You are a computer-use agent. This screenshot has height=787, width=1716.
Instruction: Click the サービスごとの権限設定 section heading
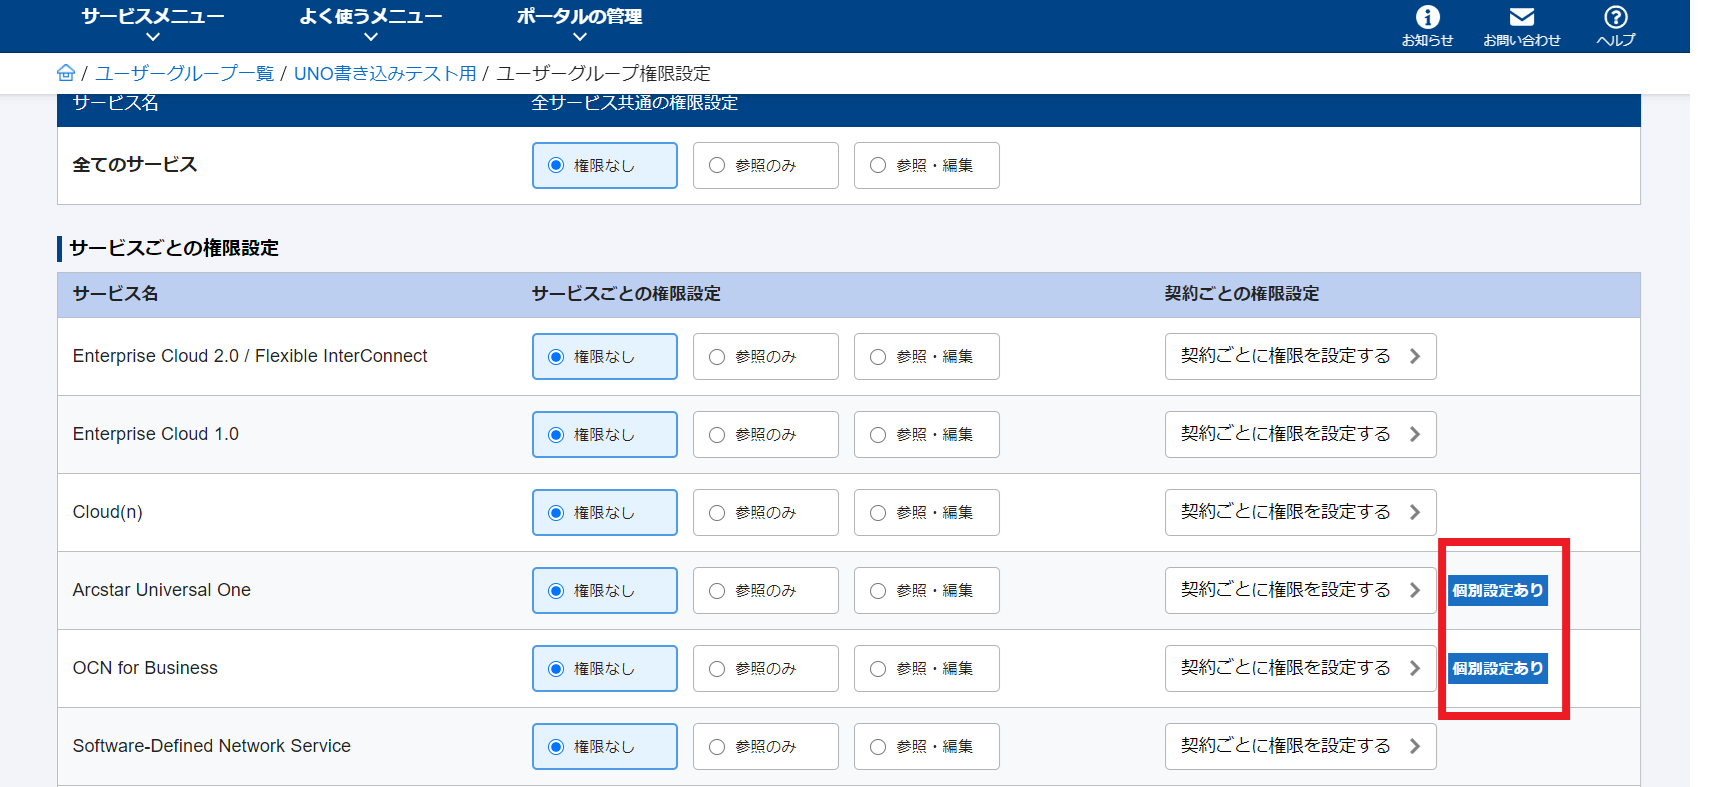tap(174, 248)
